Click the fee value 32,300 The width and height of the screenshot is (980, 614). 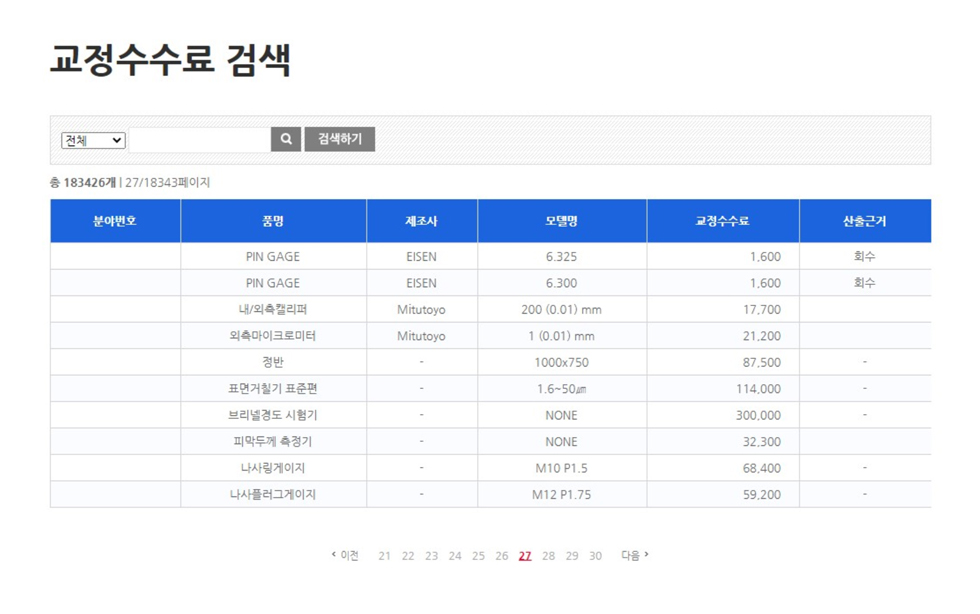(762, 441)
